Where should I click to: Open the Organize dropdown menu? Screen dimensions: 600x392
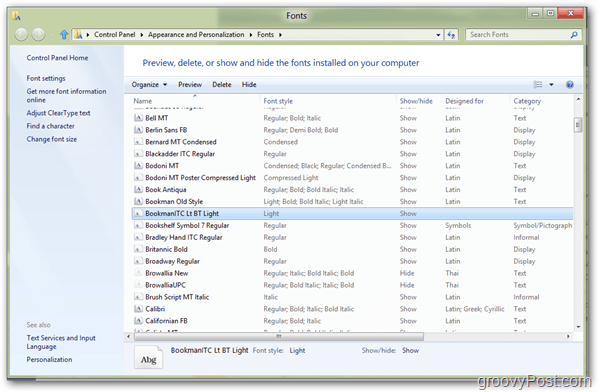point(149,85)
